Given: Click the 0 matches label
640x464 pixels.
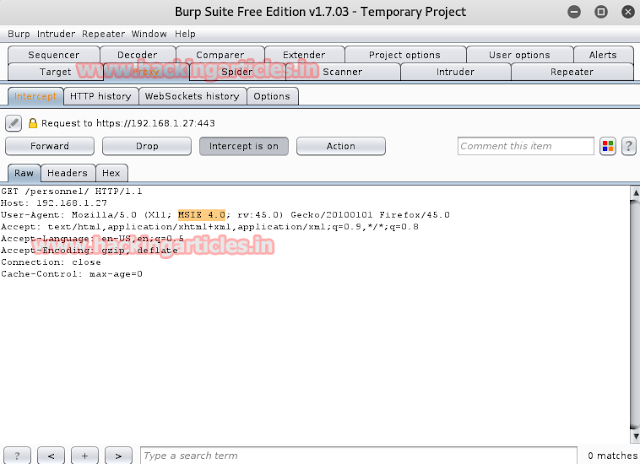Looking at the screenshot, I should [x=612, y=455].
